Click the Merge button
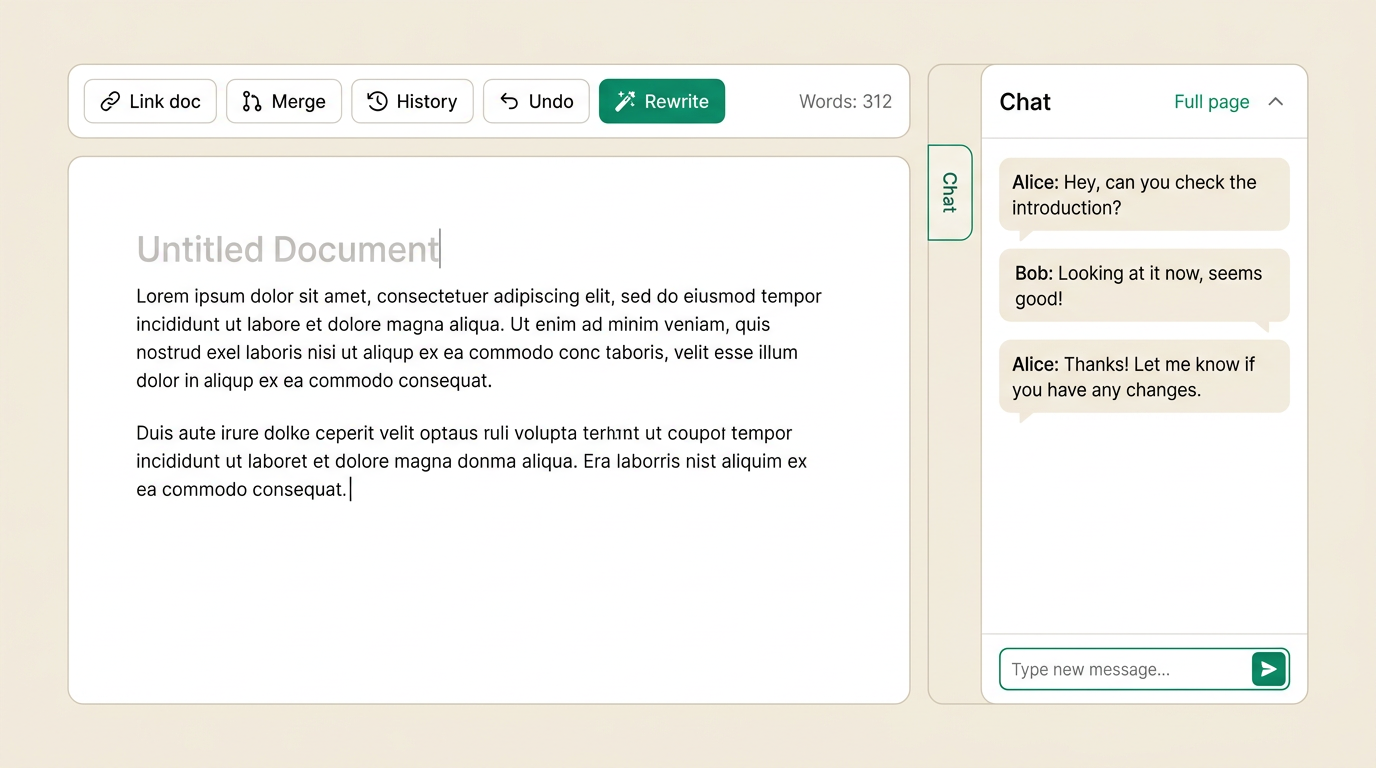Viewport: 1376px width, 768px height. click(x=284, y=101)
